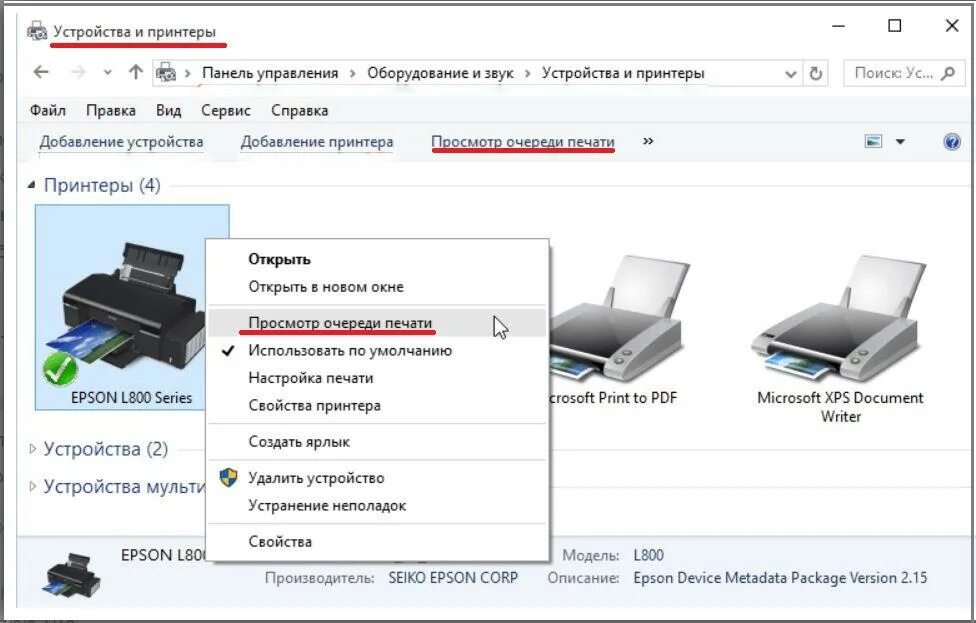Choose Настройка печати in context menu
976x623 pixels.
[x=378, y=378]
